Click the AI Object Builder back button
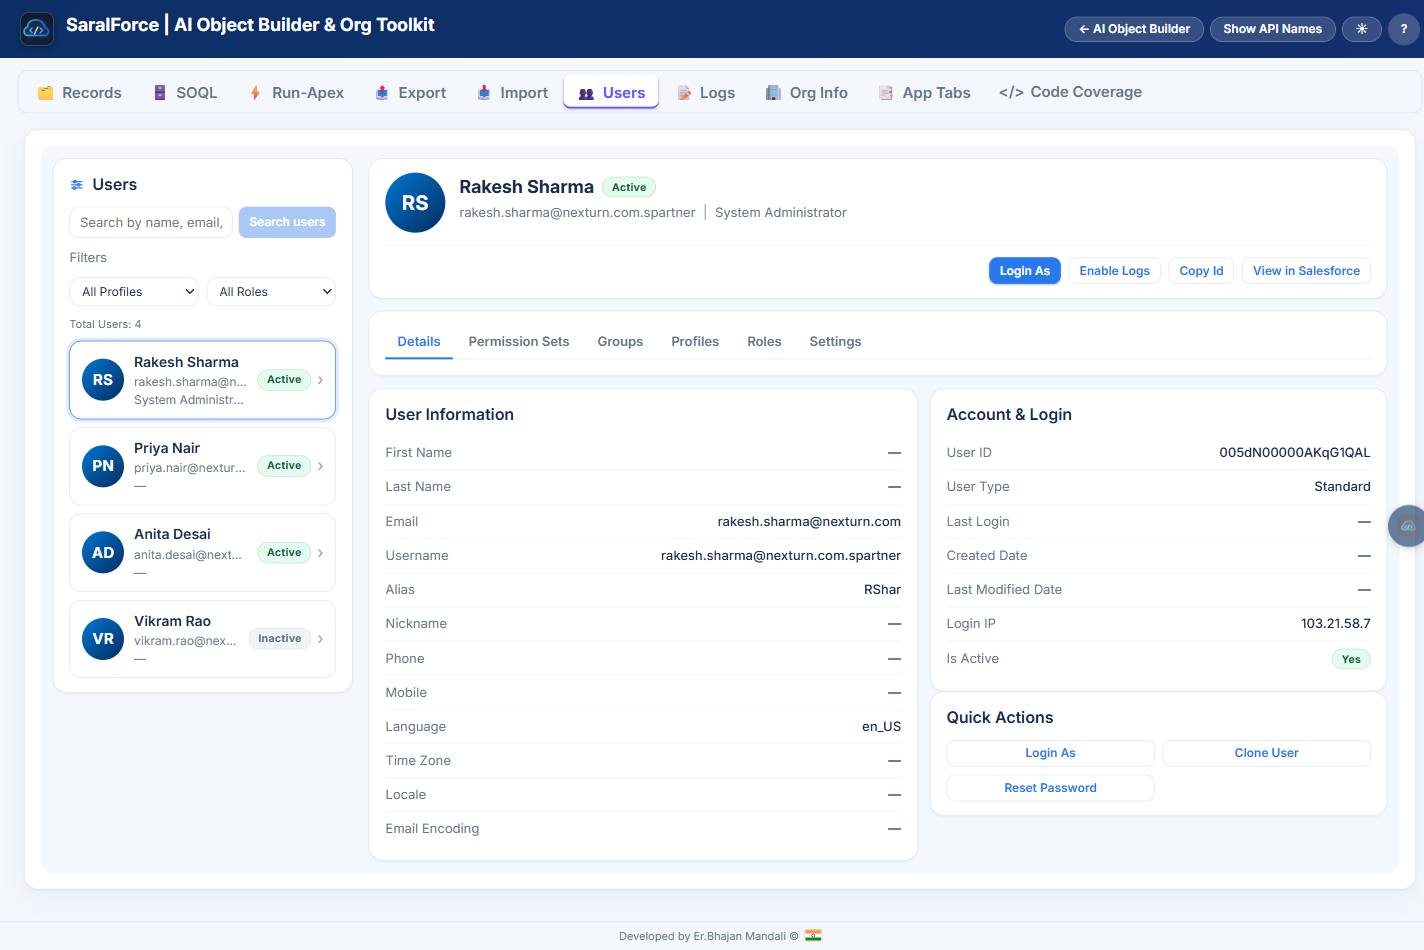 coord(1134,29)
